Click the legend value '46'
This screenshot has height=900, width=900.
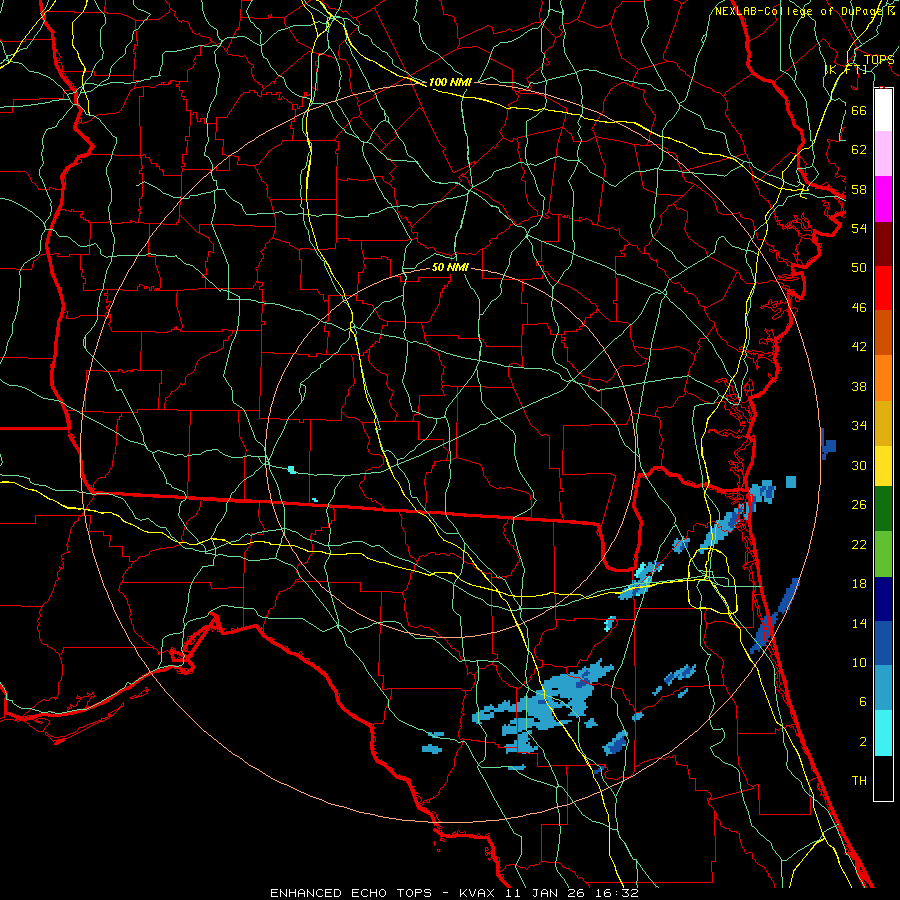tap(859, 308)
